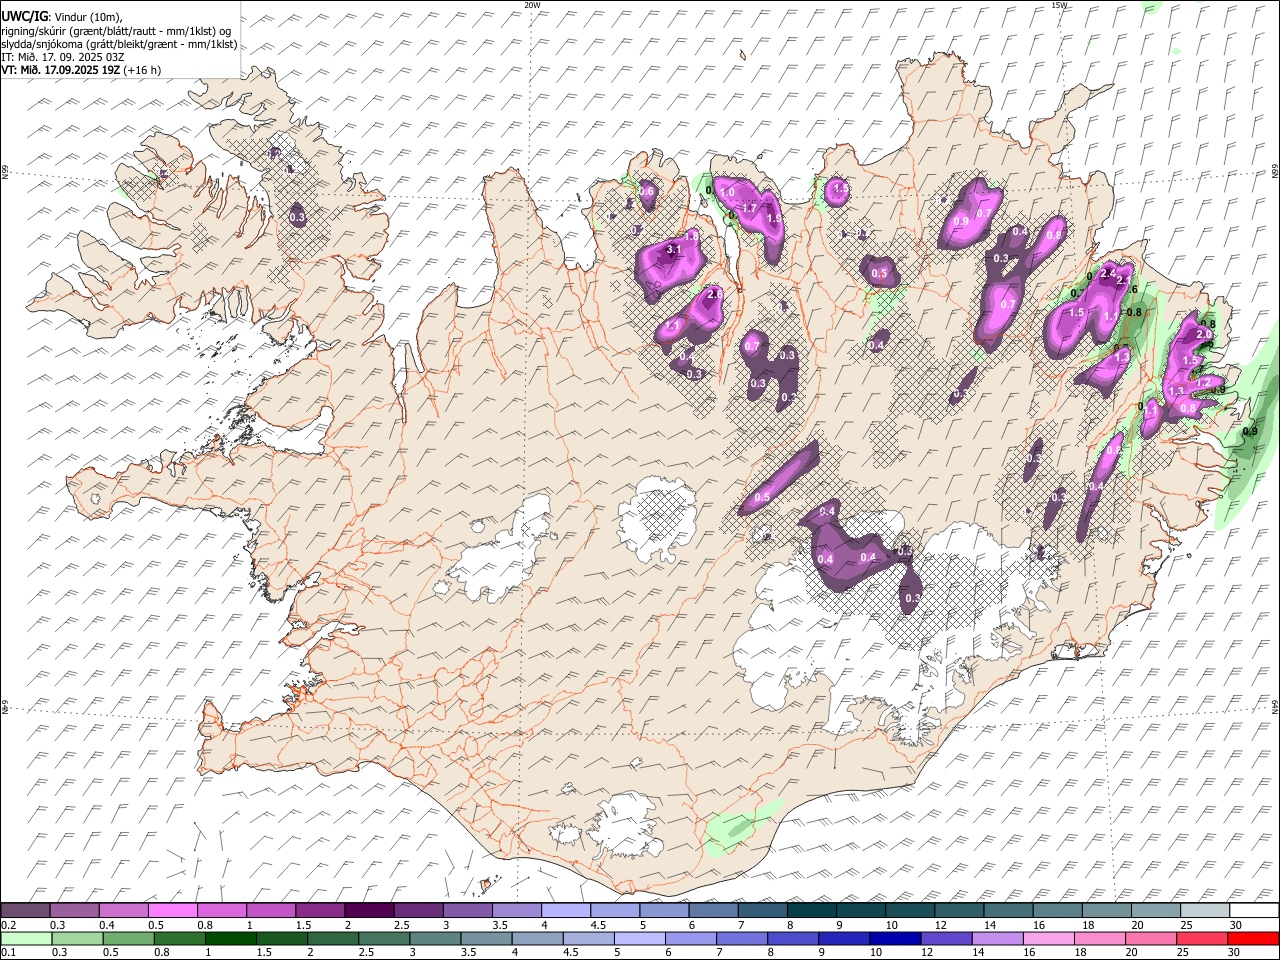Click the '(+16 h)' forecast offset text
The width and height of the screenshot is (1280, 960).
[144, 70]
